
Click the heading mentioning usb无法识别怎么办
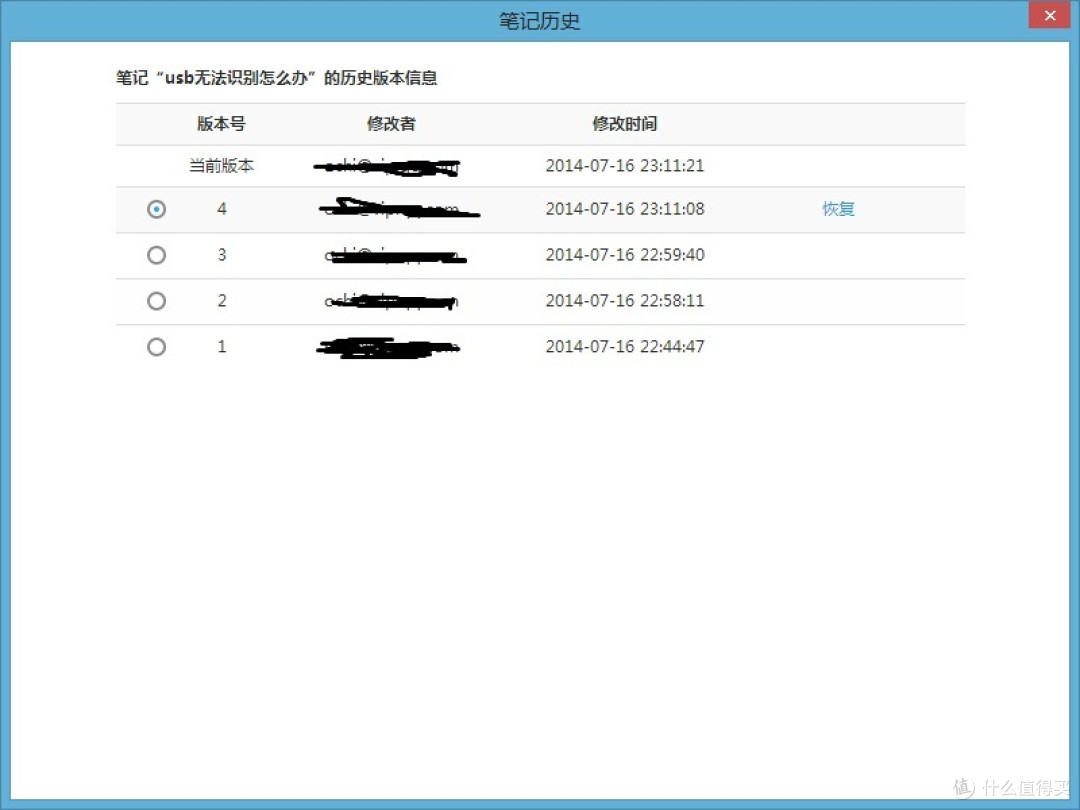pos(277,78)
